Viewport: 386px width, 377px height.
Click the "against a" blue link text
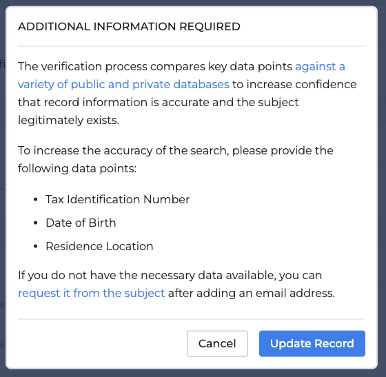tap(320, 66)
